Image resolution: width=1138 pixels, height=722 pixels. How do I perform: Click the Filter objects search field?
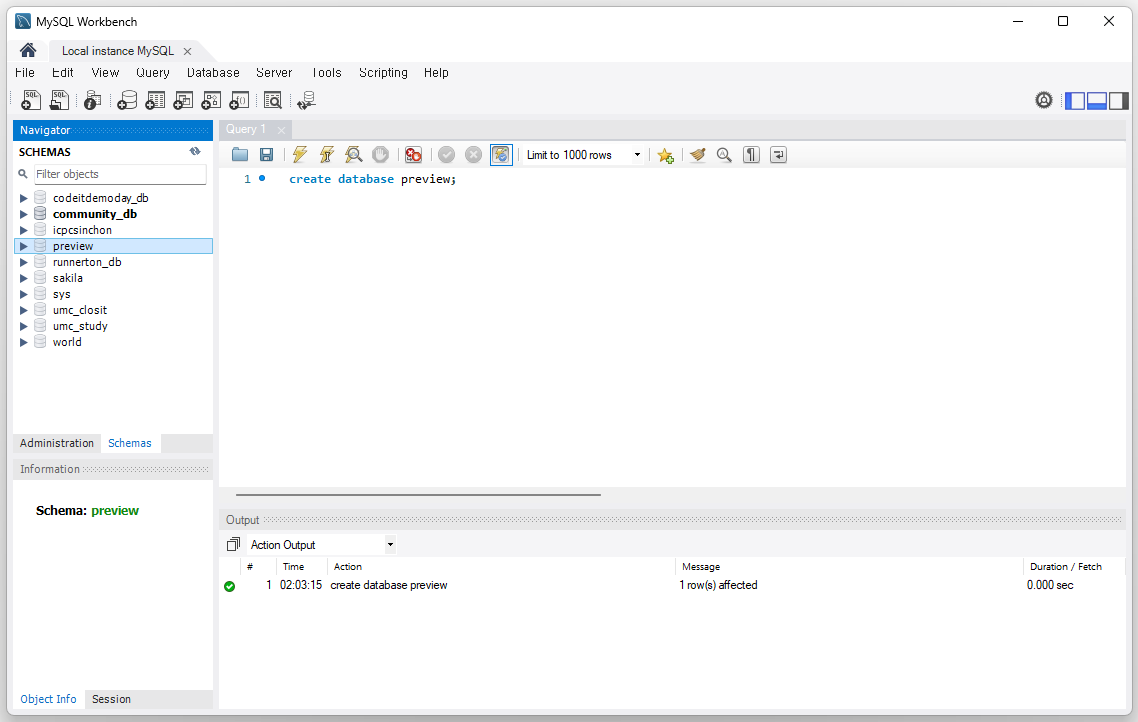[x=120, y=174]
